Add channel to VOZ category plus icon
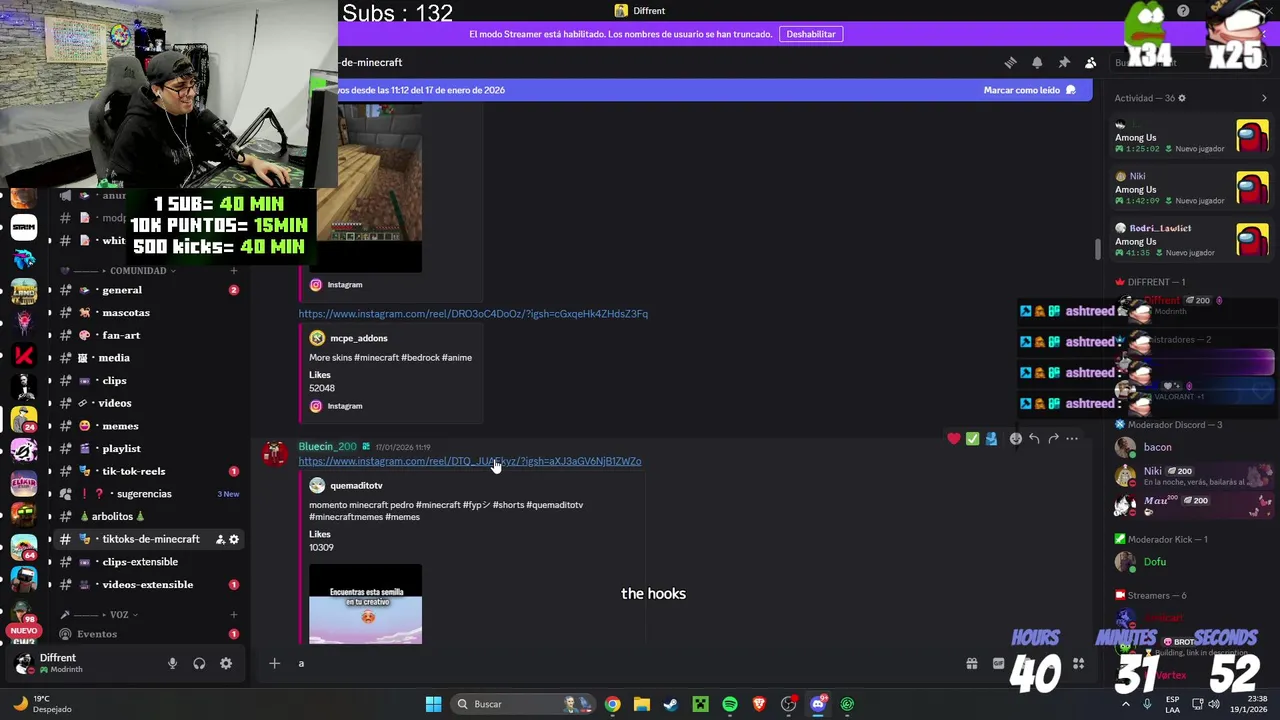 click(234, 615)
